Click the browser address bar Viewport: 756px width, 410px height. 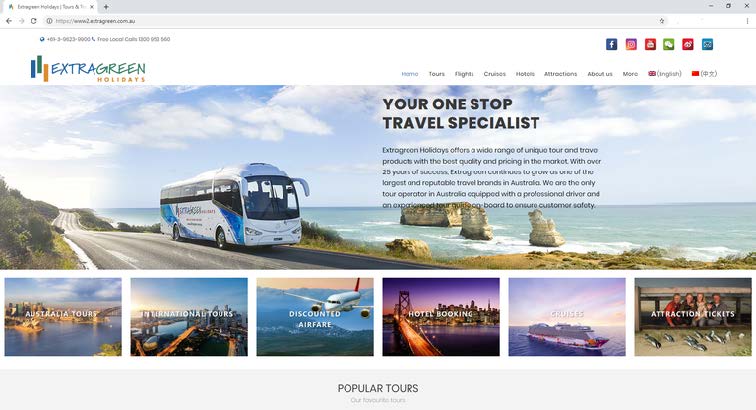coord(352,21)
